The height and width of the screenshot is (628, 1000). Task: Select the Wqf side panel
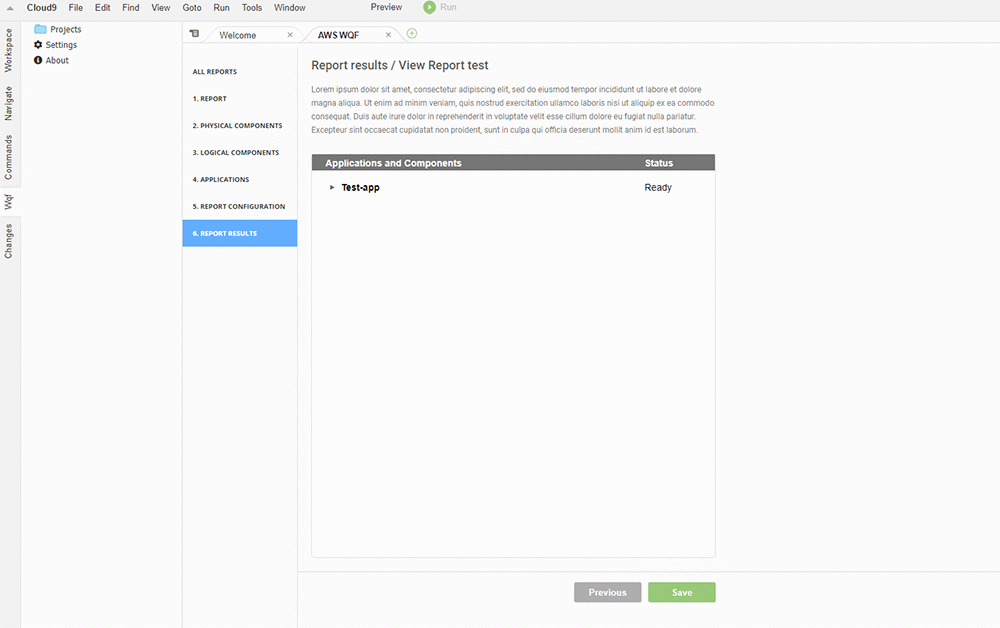8,201
